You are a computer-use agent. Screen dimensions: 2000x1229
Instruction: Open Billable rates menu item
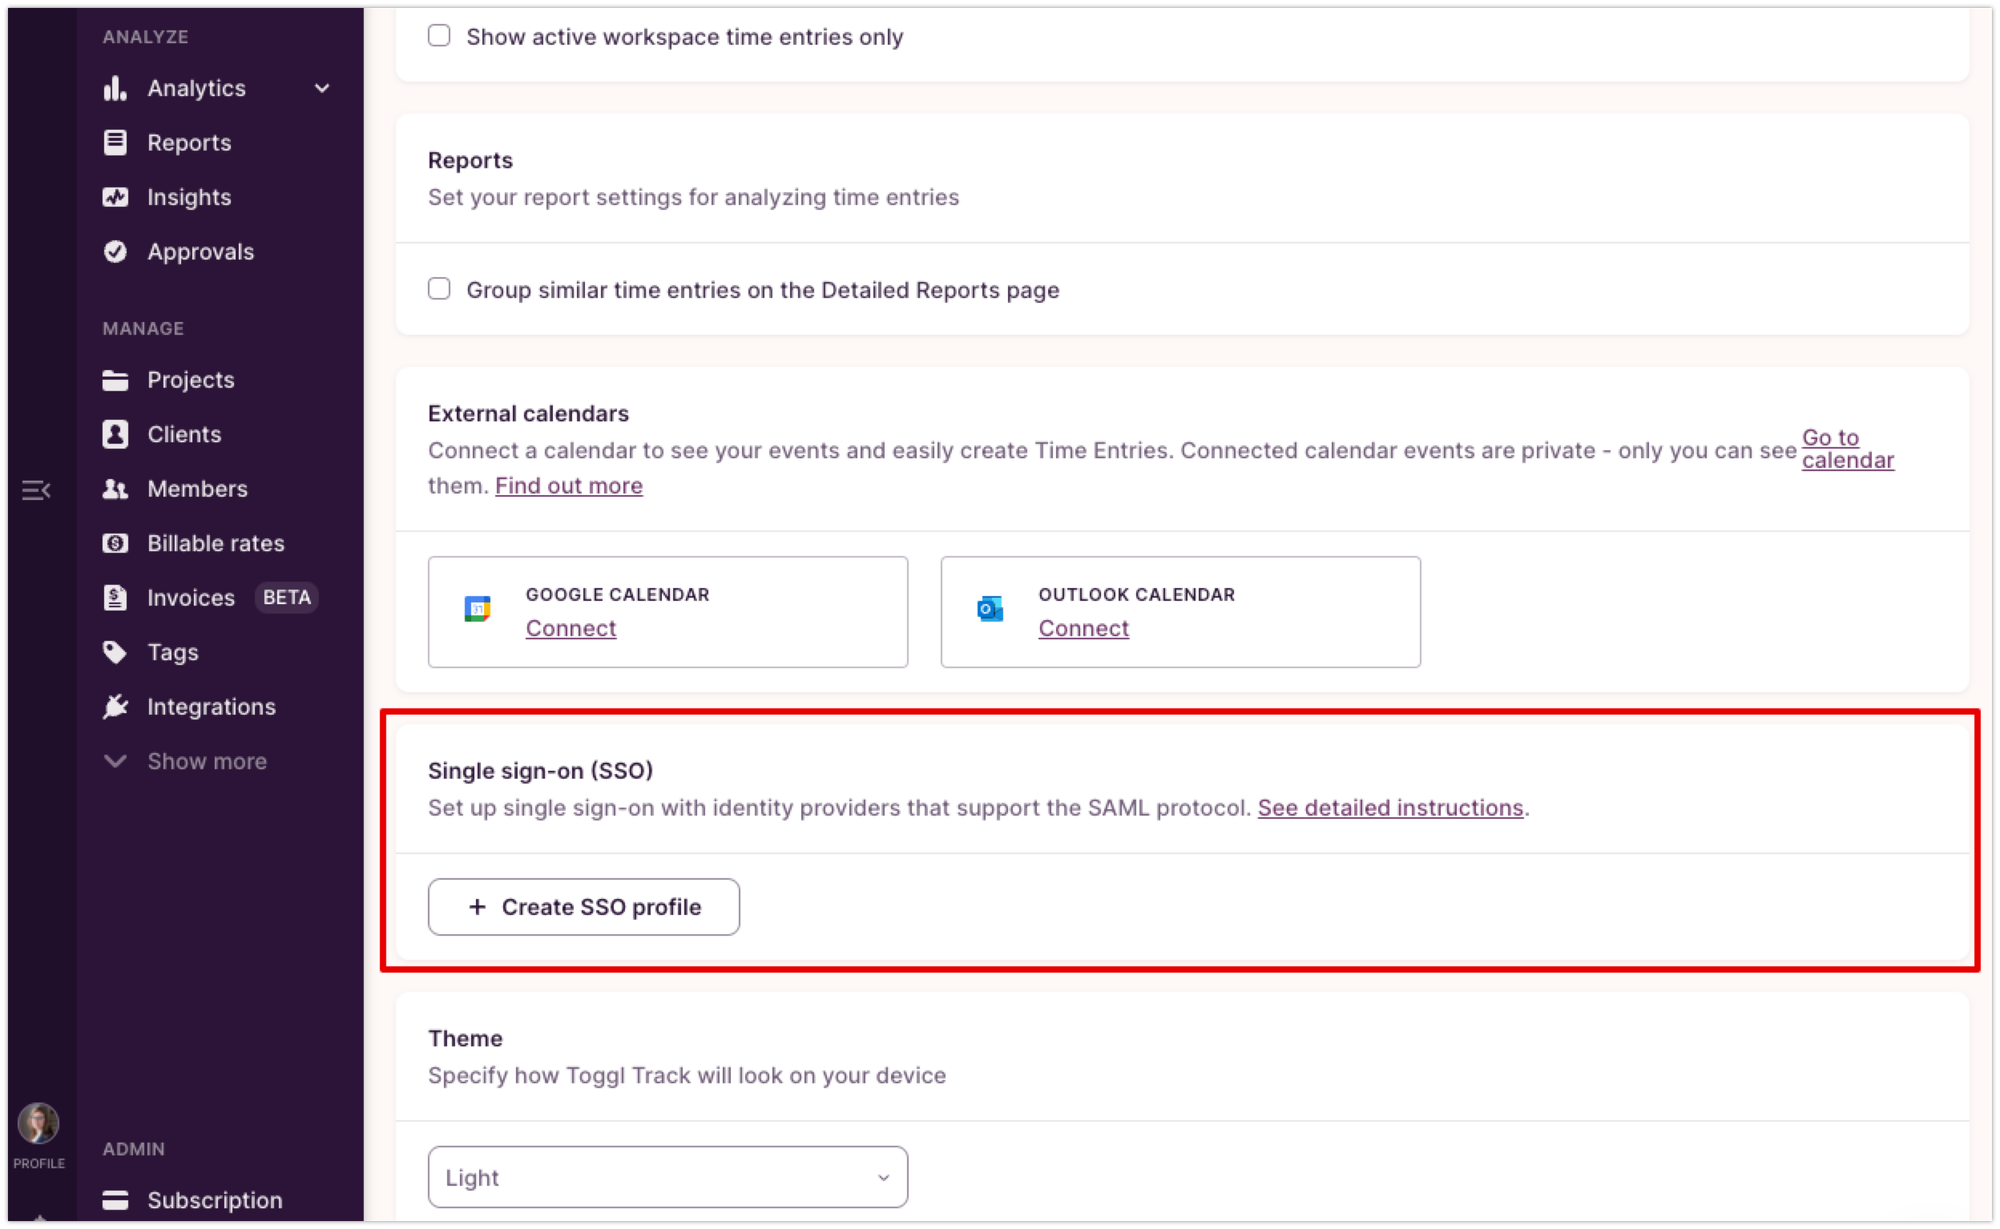[215, 543]
